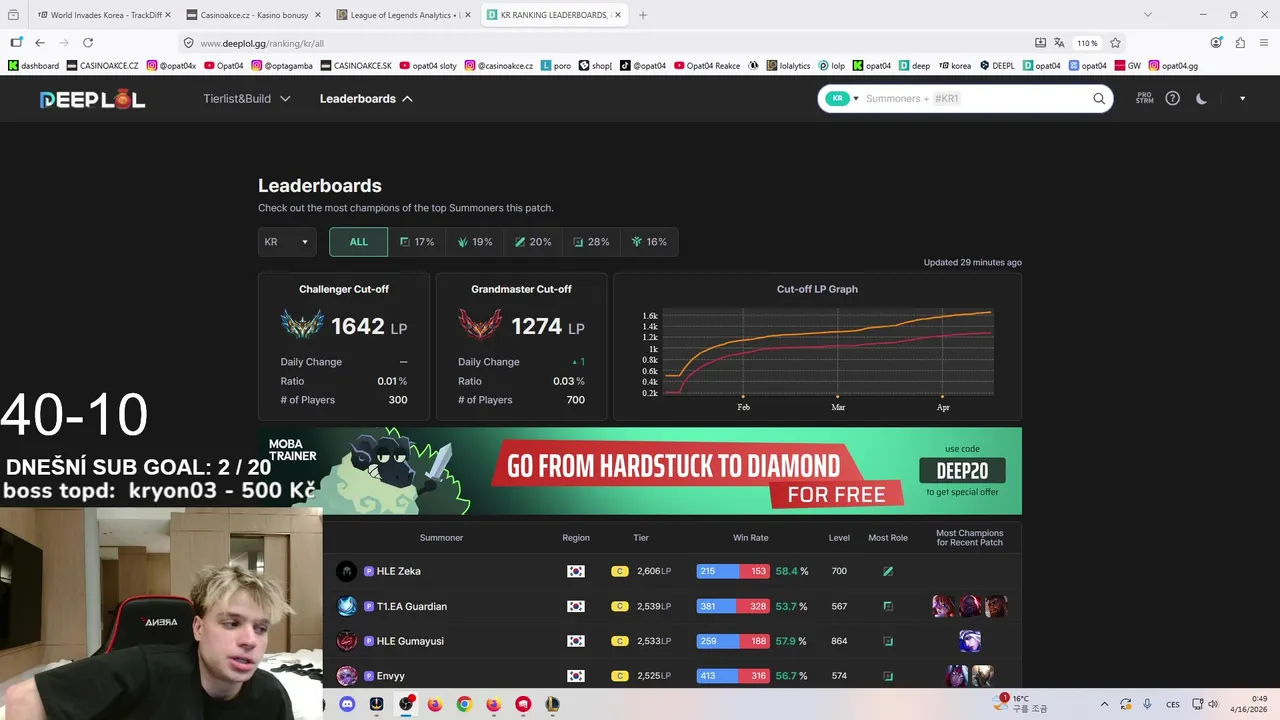The image size is (1280, 720).
Task: Open the DEEPL bookmark
Action: 997,66
